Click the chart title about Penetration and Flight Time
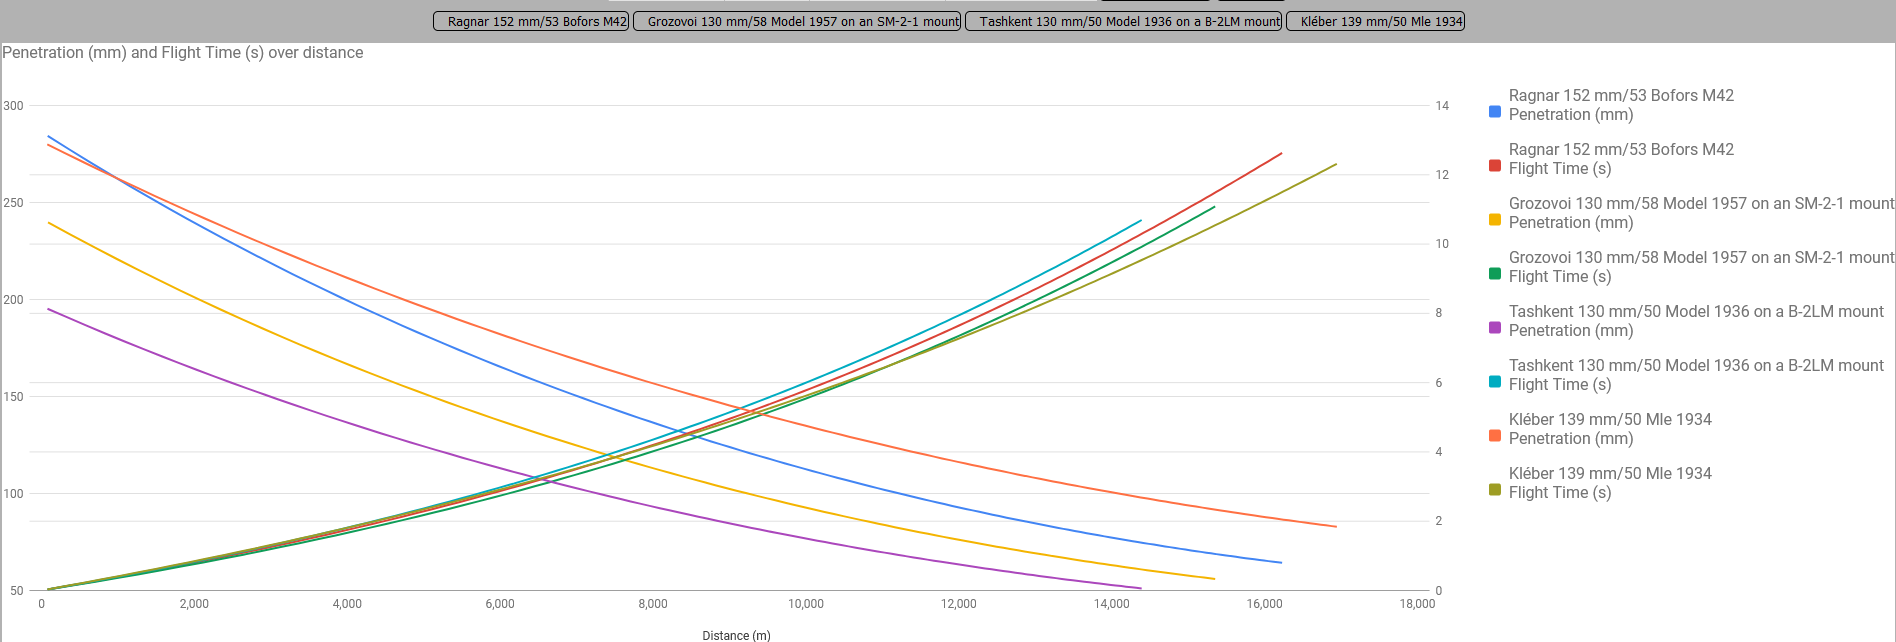Viewport: 1896px width, 642px height. point(183,53)
